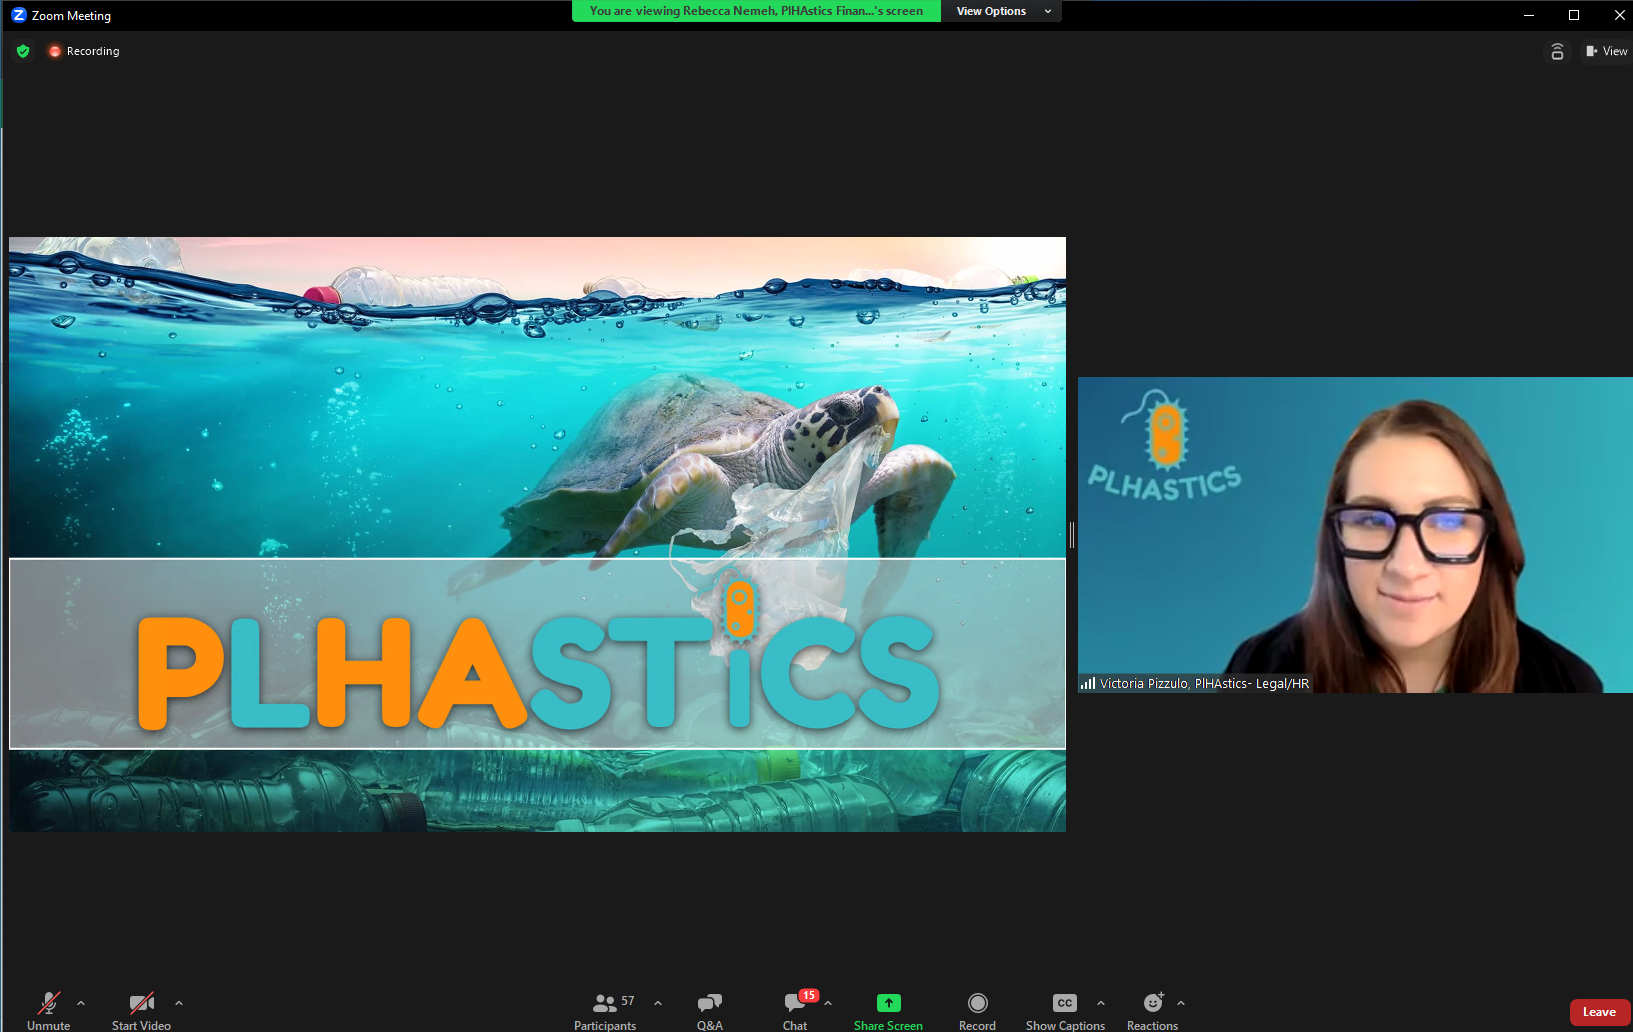Click Victoria Pizzulo's signal strength icon
Viewport: 1633px width, 1032px height.
[x=1088, y=684]
